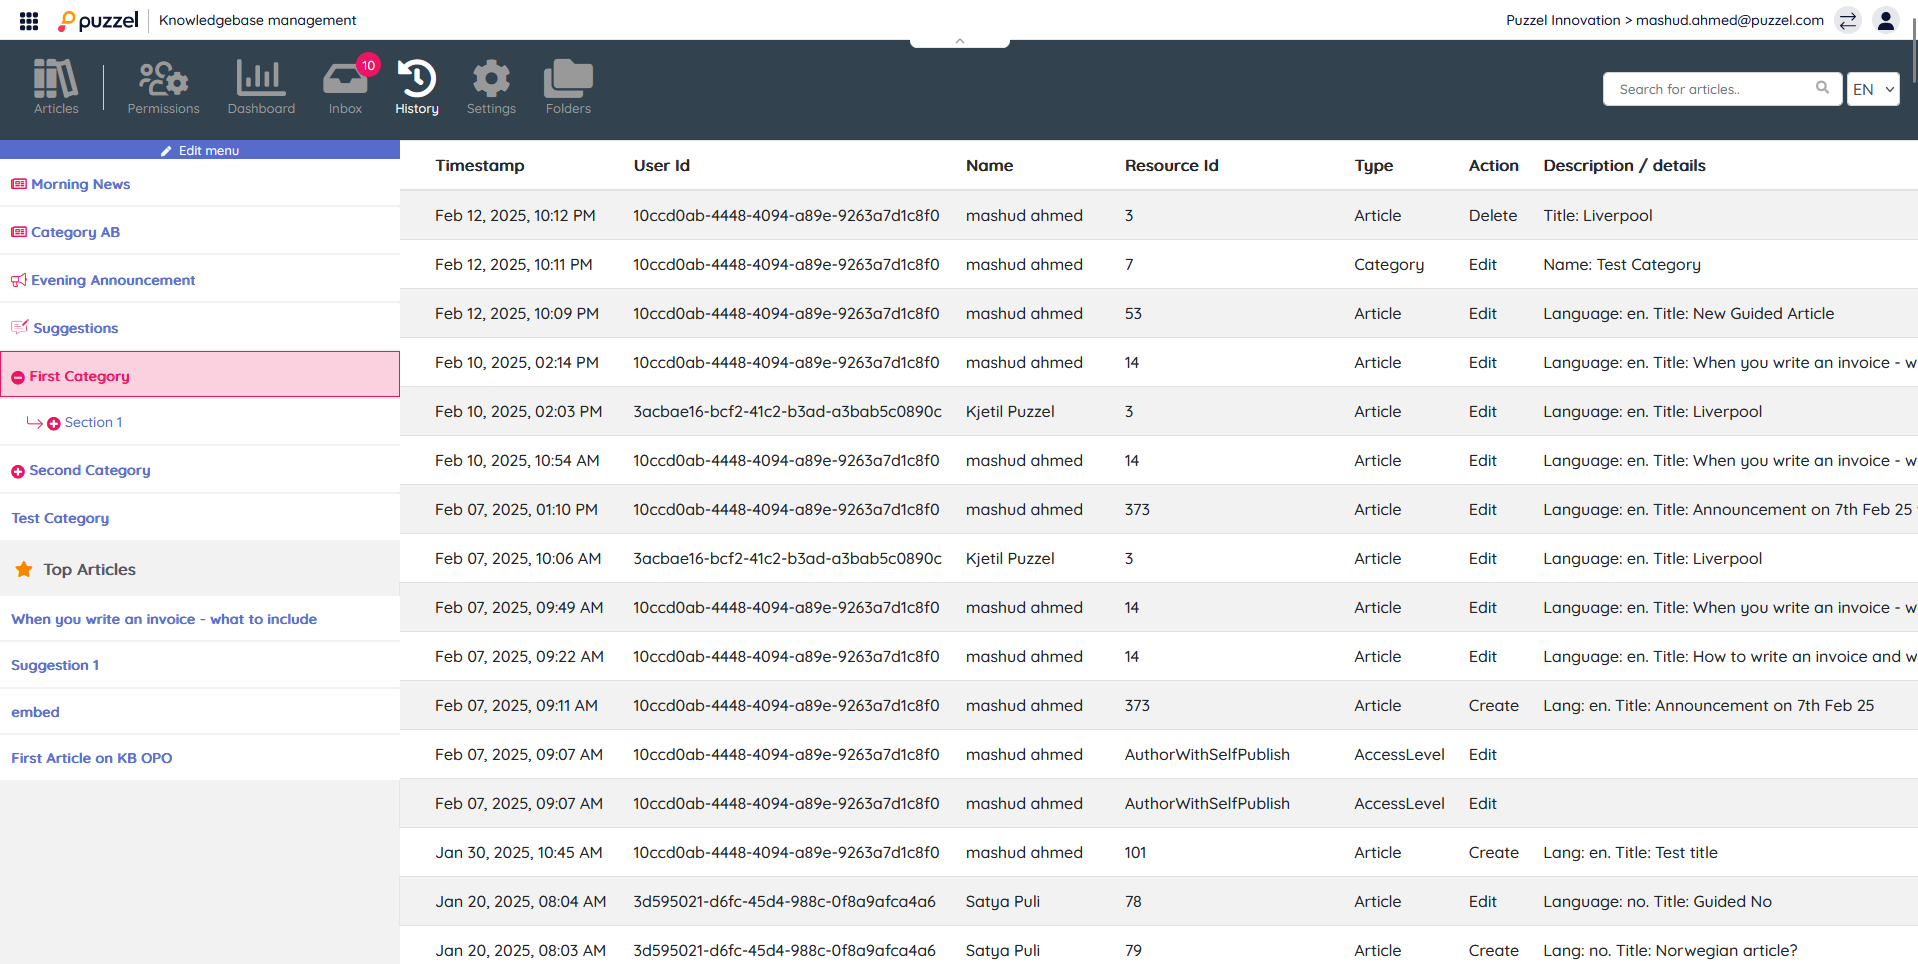Select the History tab
1918x964 pixels.
tap(417, 86)
